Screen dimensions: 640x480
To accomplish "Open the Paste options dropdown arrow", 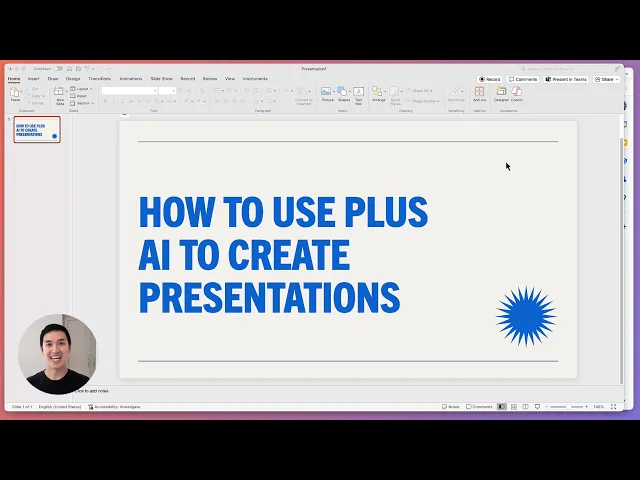I will coord(21,92).
